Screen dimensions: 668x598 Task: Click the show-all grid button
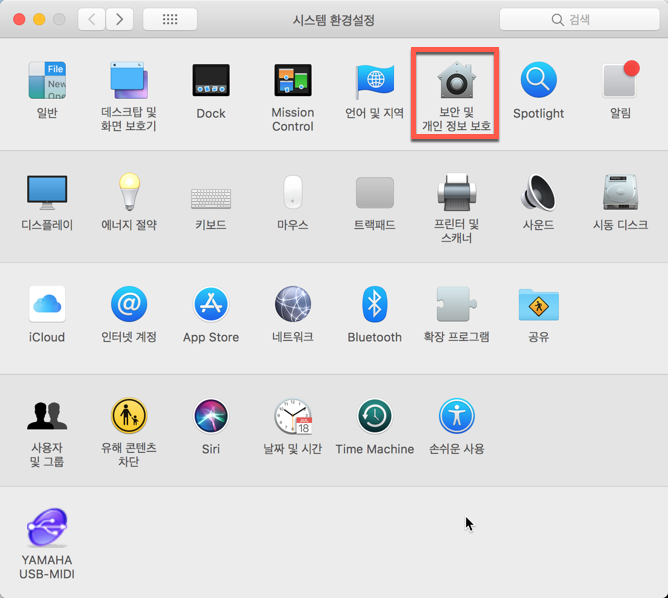point(170,19)
